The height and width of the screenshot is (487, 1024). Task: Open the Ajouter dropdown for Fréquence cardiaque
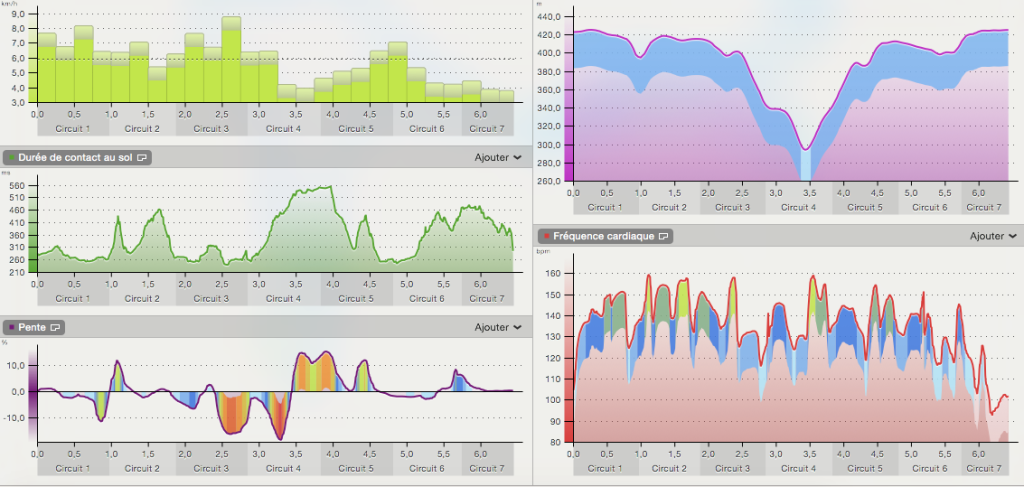tap(993, 236)
